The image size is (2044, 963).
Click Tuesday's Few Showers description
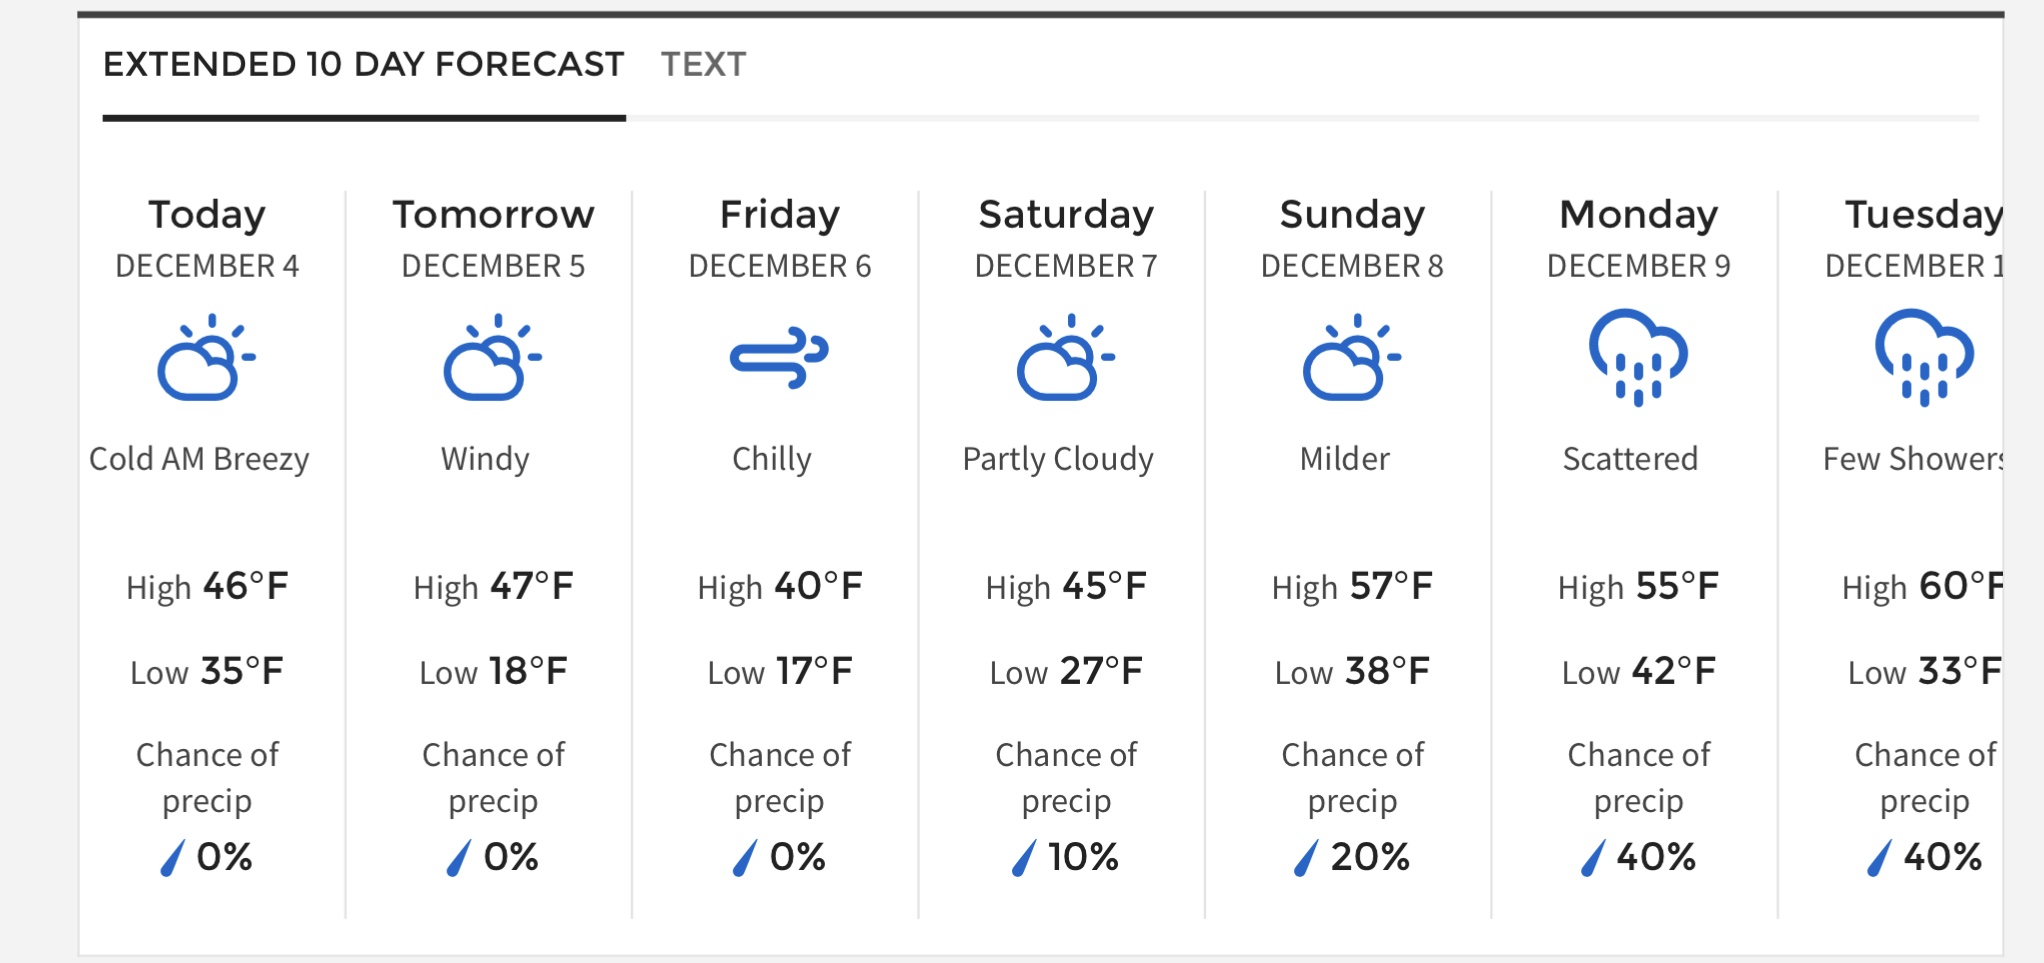click(x=1913, y=459)
